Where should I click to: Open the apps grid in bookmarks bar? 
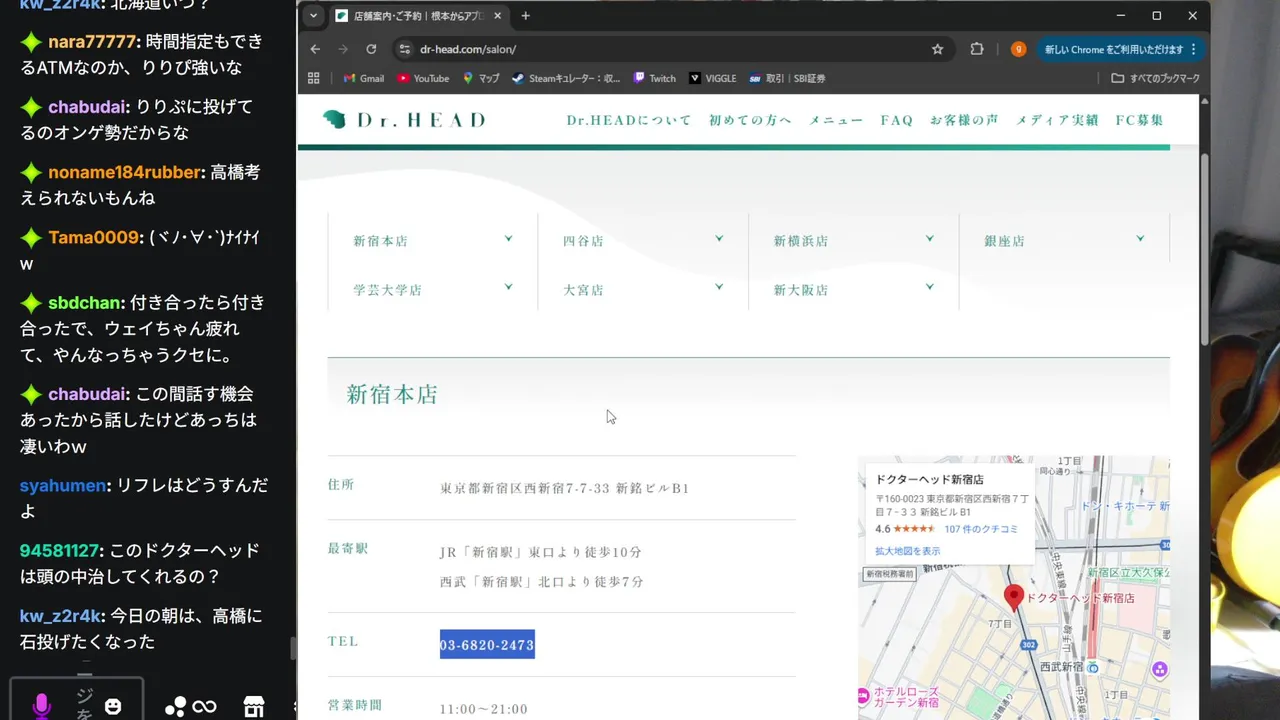point(313,78)
